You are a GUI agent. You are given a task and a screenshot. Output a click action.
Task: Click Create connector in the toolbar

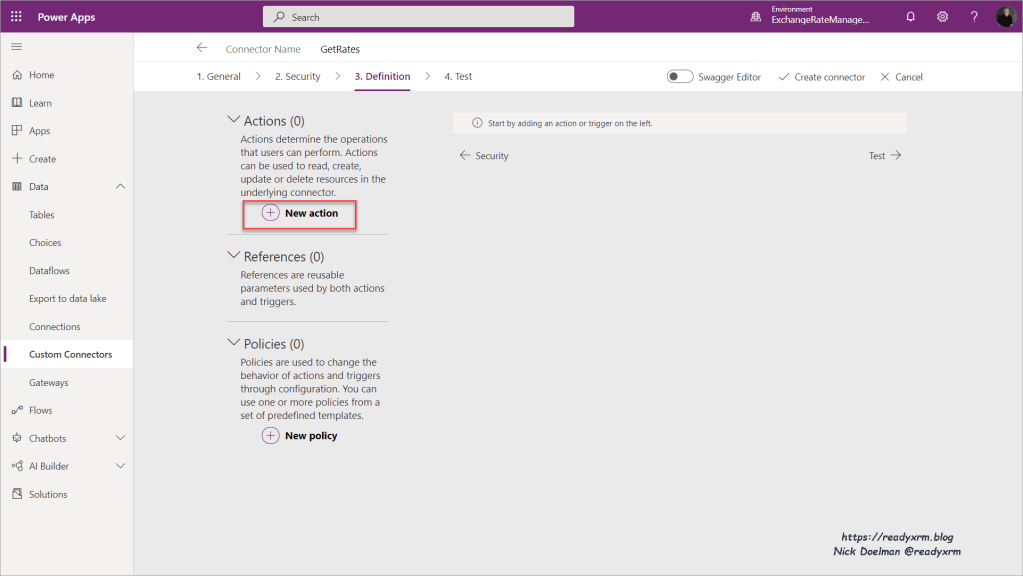821,77
